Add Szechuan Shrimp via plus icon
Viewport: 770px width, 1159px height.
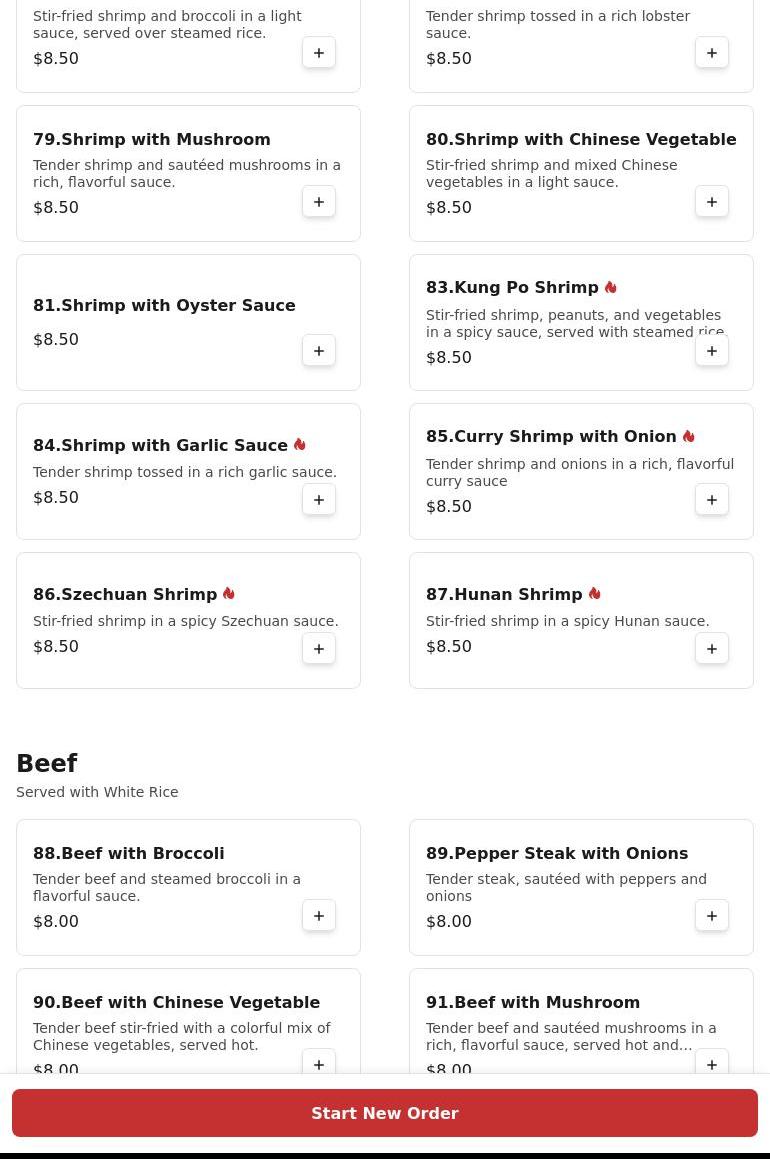pyautogui.click(x=319, y=649)
